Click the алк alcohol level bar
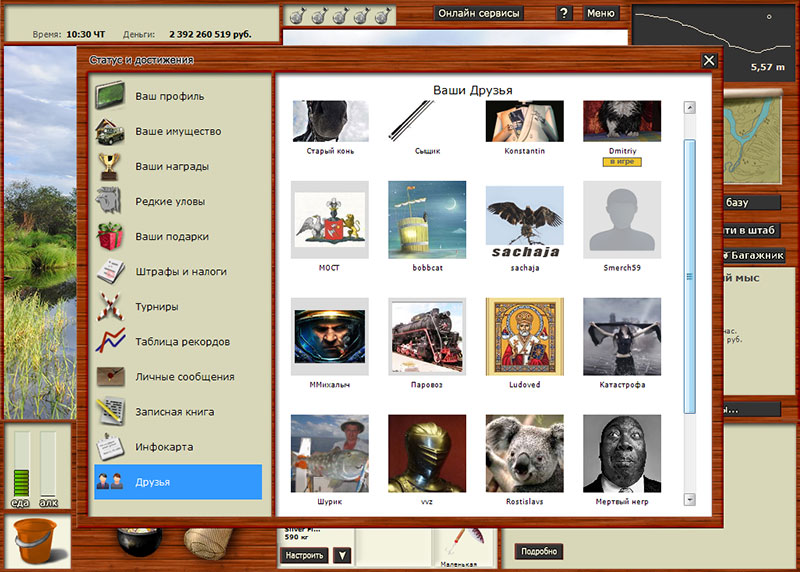The height and width of the screenshot is (572, 800). 48,463
